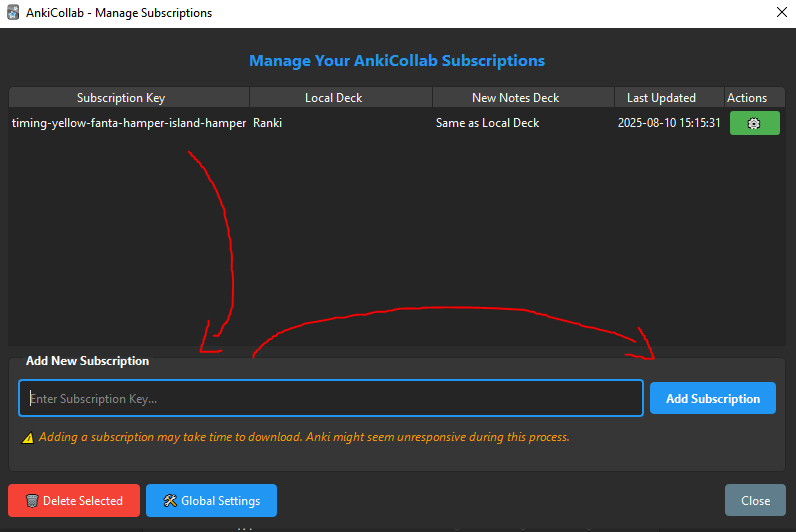
Task: Select the Same as Local Deck cell
Action: pyautogui.click(x=523, y=123)
